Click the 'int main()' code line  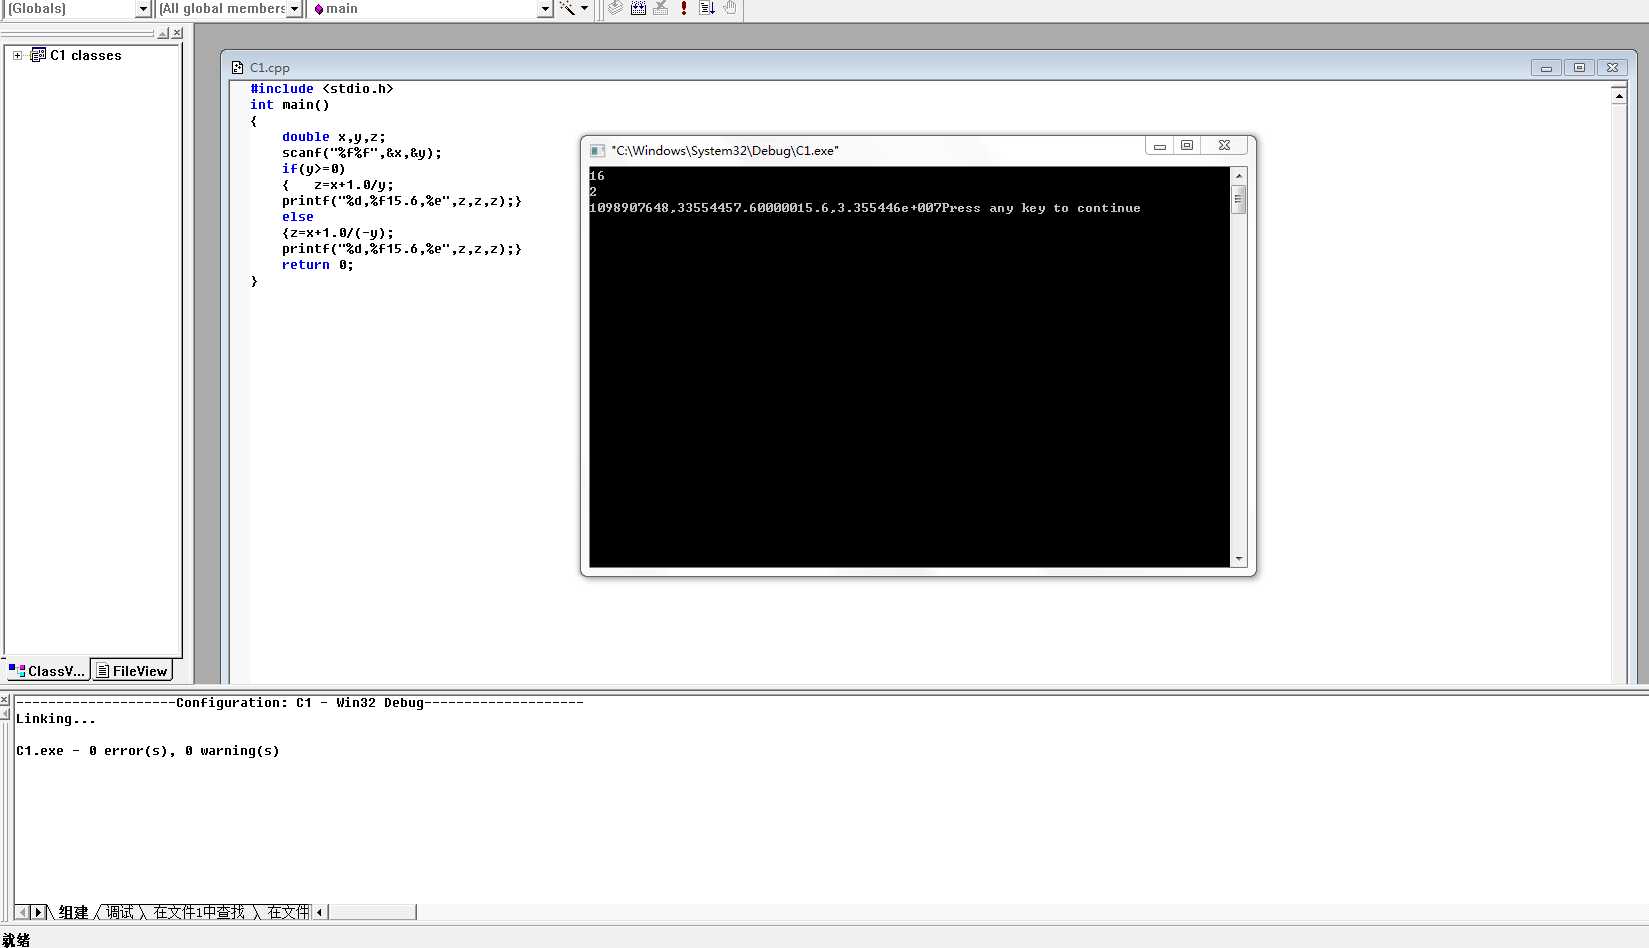[x=290, y=105]
